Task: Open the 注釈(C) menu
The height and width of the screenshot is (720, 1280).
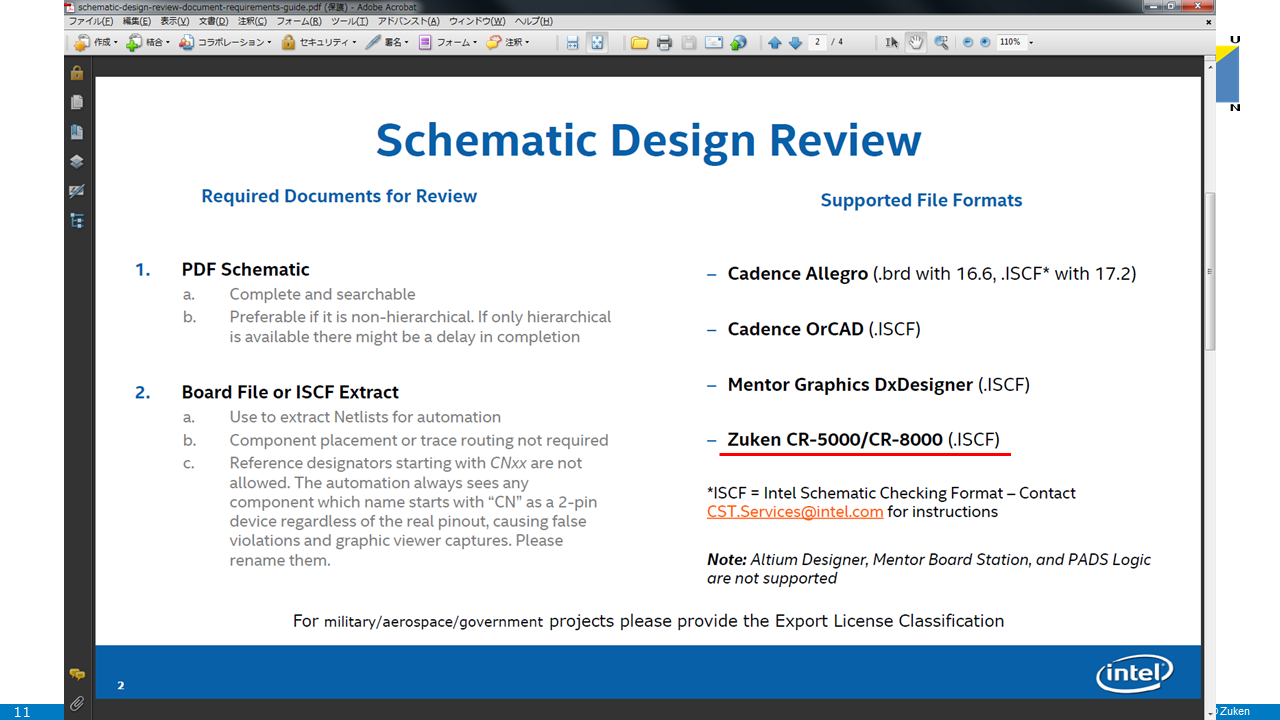Action: pos(252,21)
